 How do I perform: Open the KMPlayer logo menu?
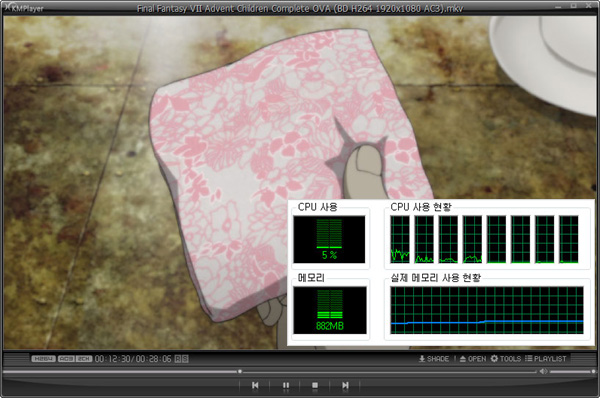coord(24,8)
